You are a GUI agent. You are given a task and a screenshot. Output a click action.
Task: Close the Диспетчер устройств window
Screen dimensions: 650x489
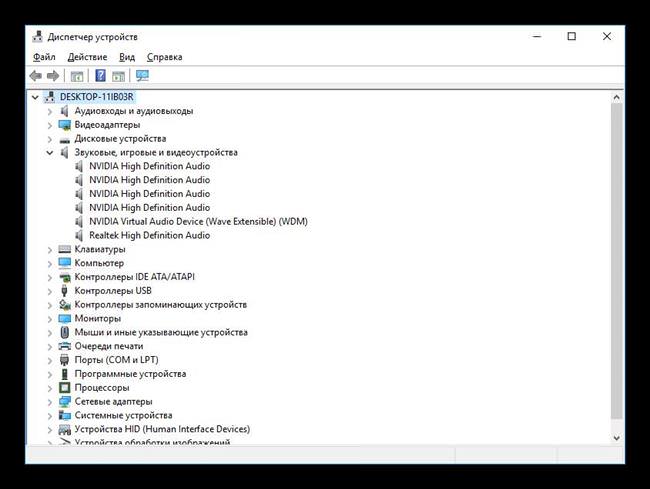[x=607, y=36]
